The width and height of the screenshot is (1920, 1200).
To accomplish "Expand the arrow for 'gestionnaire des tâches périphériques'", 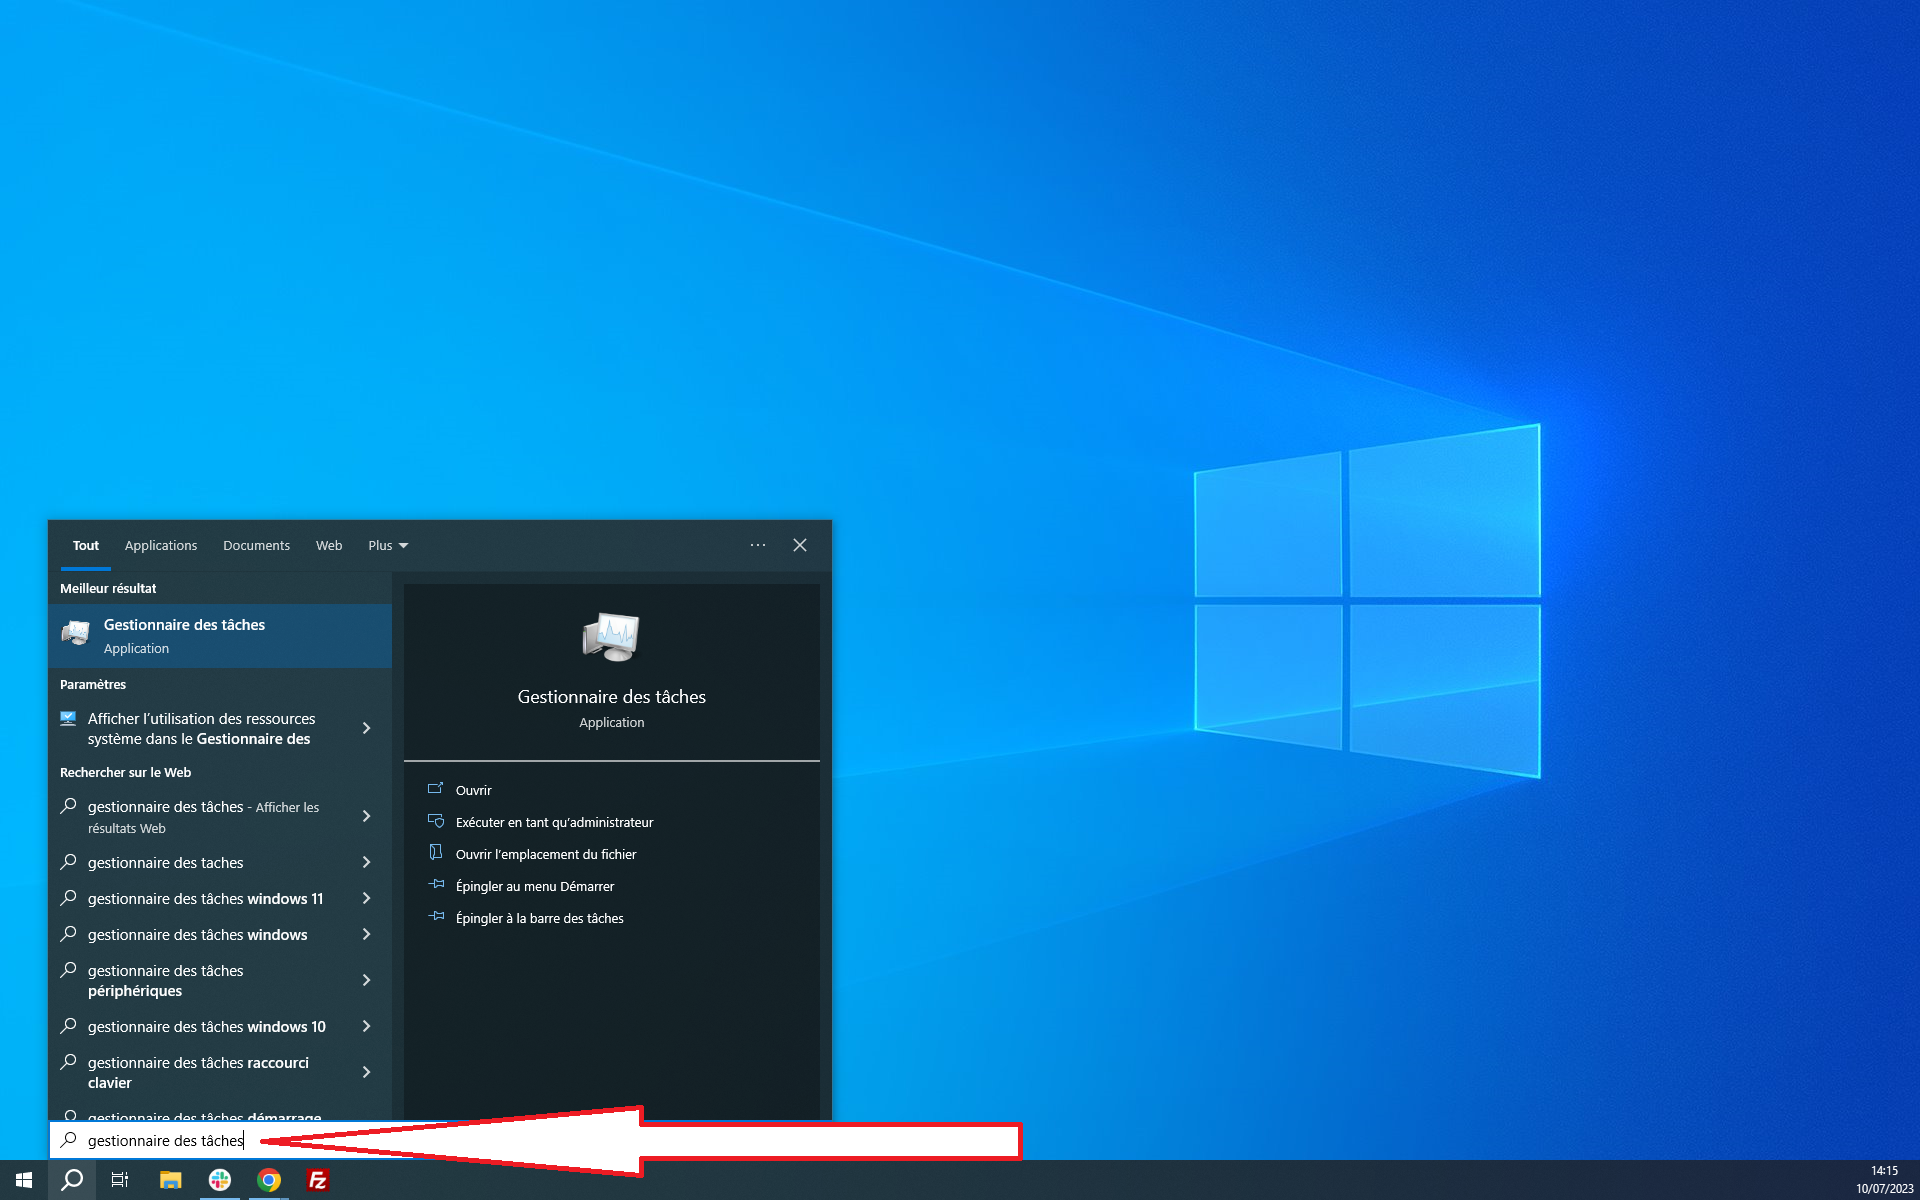I will tap(366, 980).
